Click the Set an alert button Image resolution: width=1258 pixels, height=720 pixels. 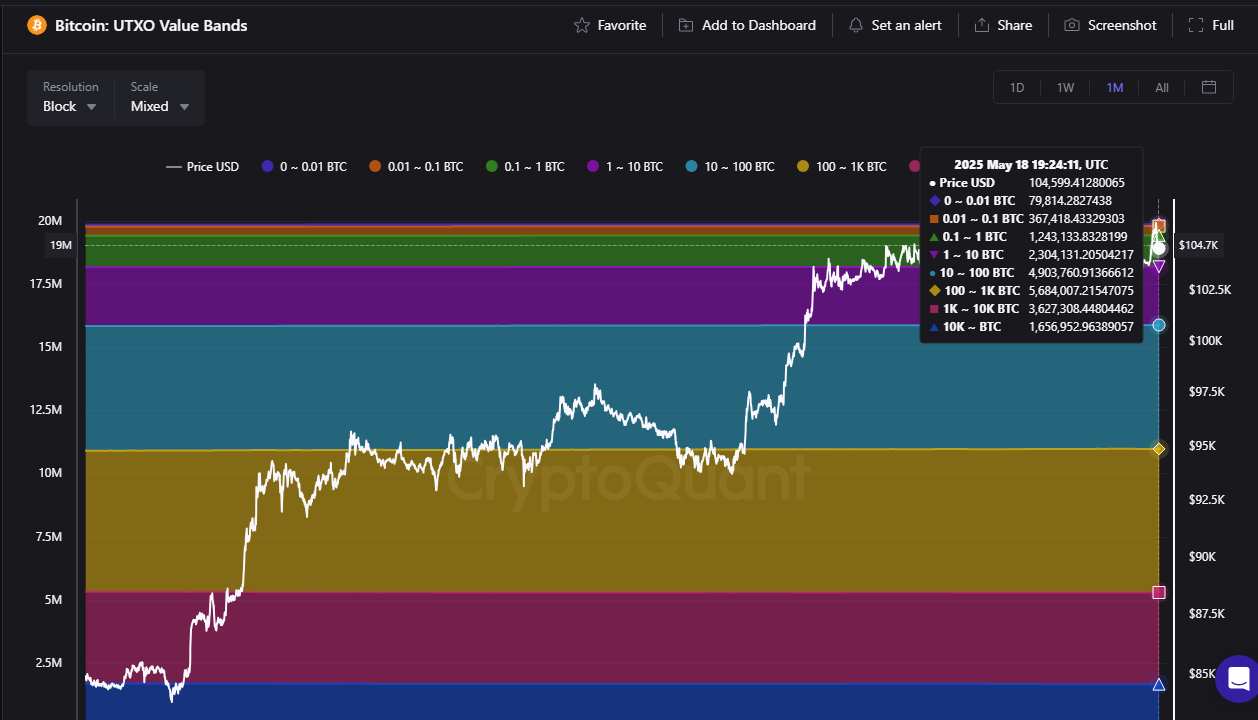[895, 24]
